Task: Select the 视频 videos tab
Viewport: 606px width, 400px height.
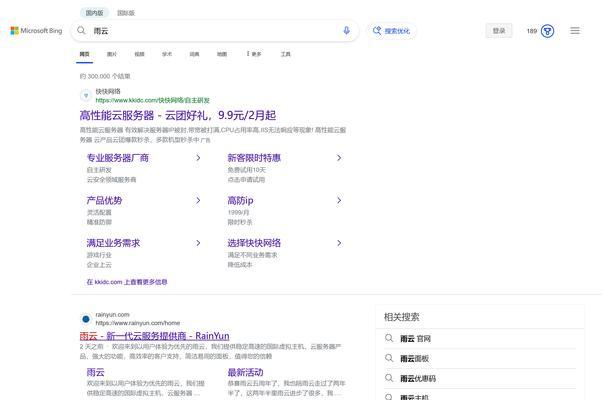Action: click(x=139, y=54)
